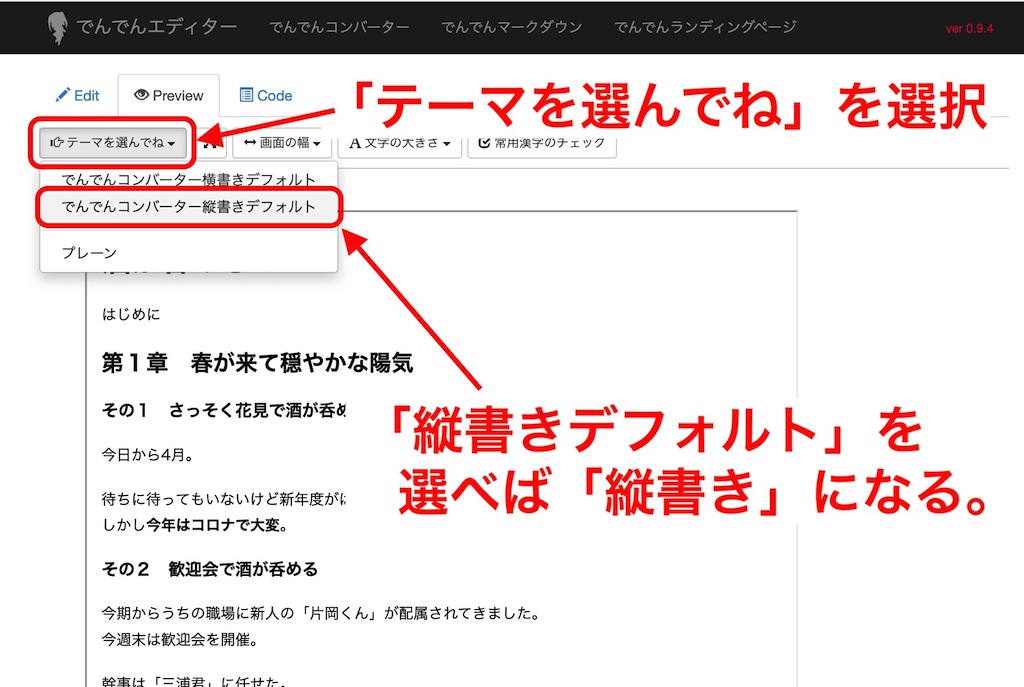Go to でんでんランディングページ link

pyautogui.click(x=705, y=27)
